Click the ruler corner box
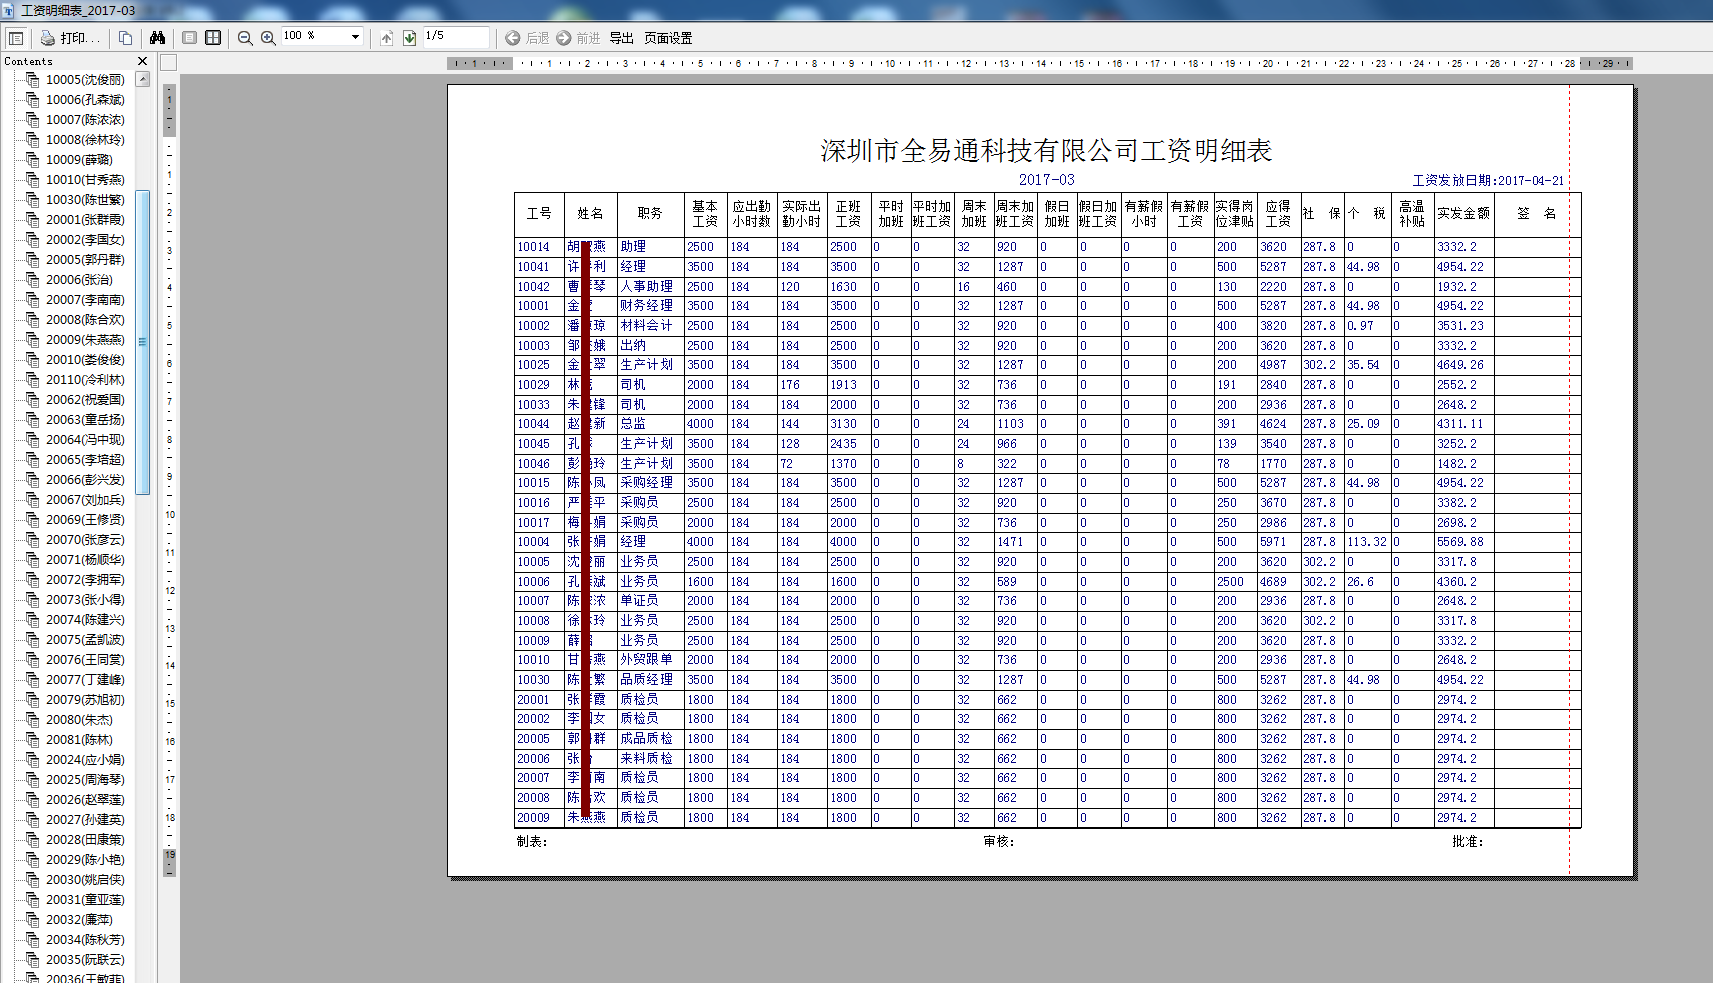The image size is (1713, 983). [x=169, y=63]
